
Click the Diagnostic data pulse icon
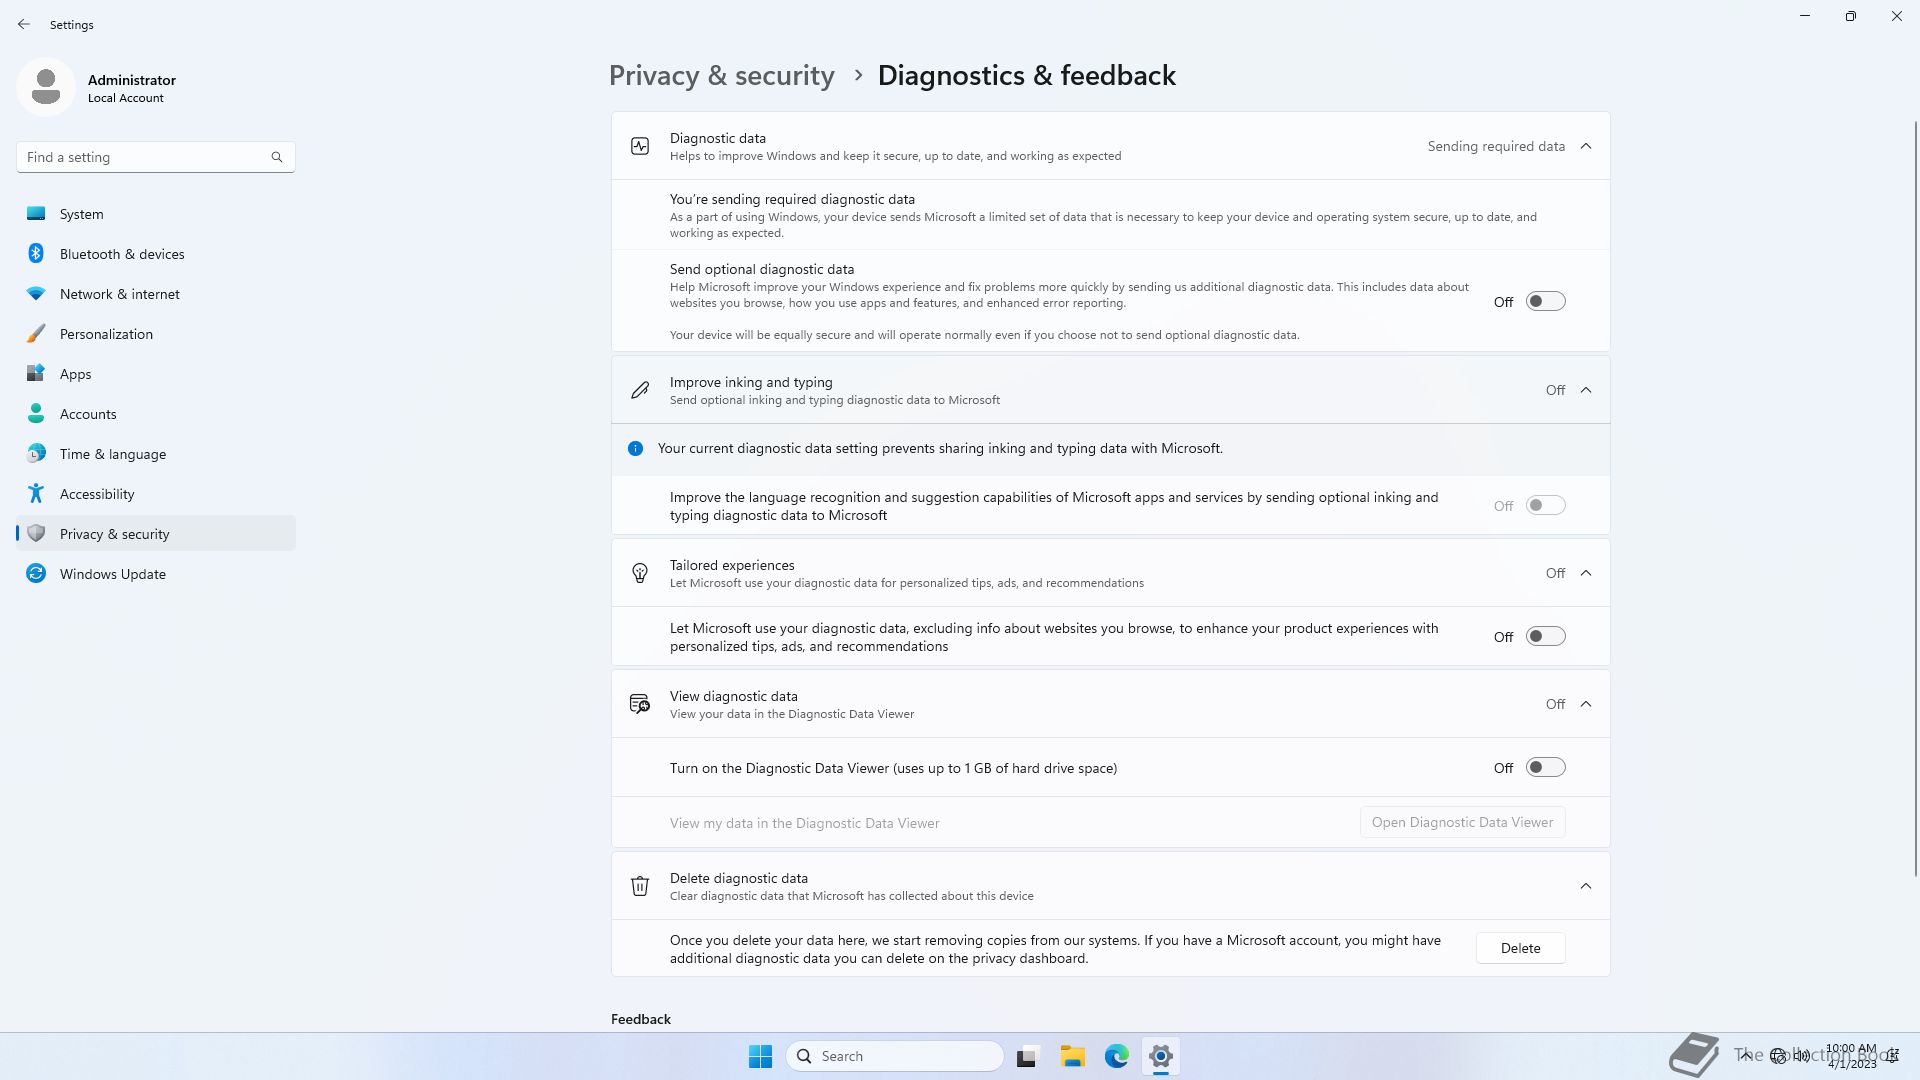[x=640, y=147]
